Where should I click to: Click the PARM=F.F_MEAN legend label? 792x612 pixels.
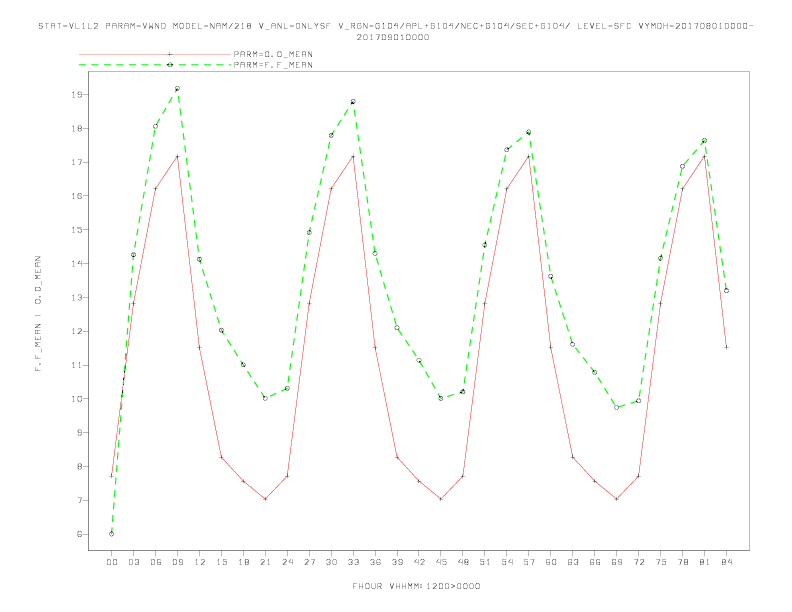(273, 65)
